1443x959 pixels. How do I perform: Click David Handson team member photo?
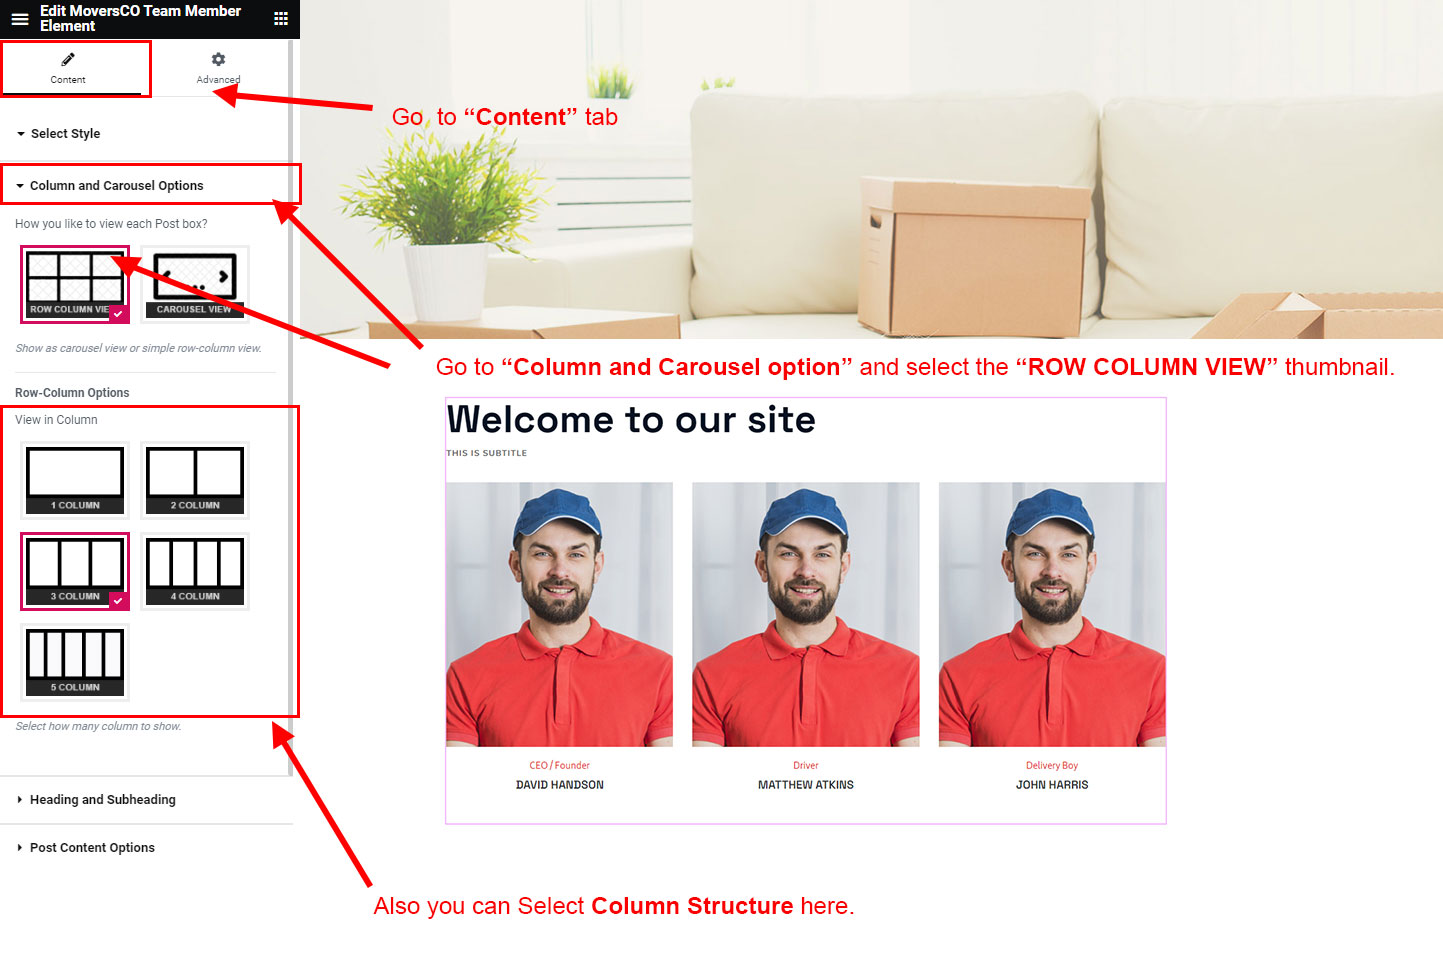click(x=559, y=614)
